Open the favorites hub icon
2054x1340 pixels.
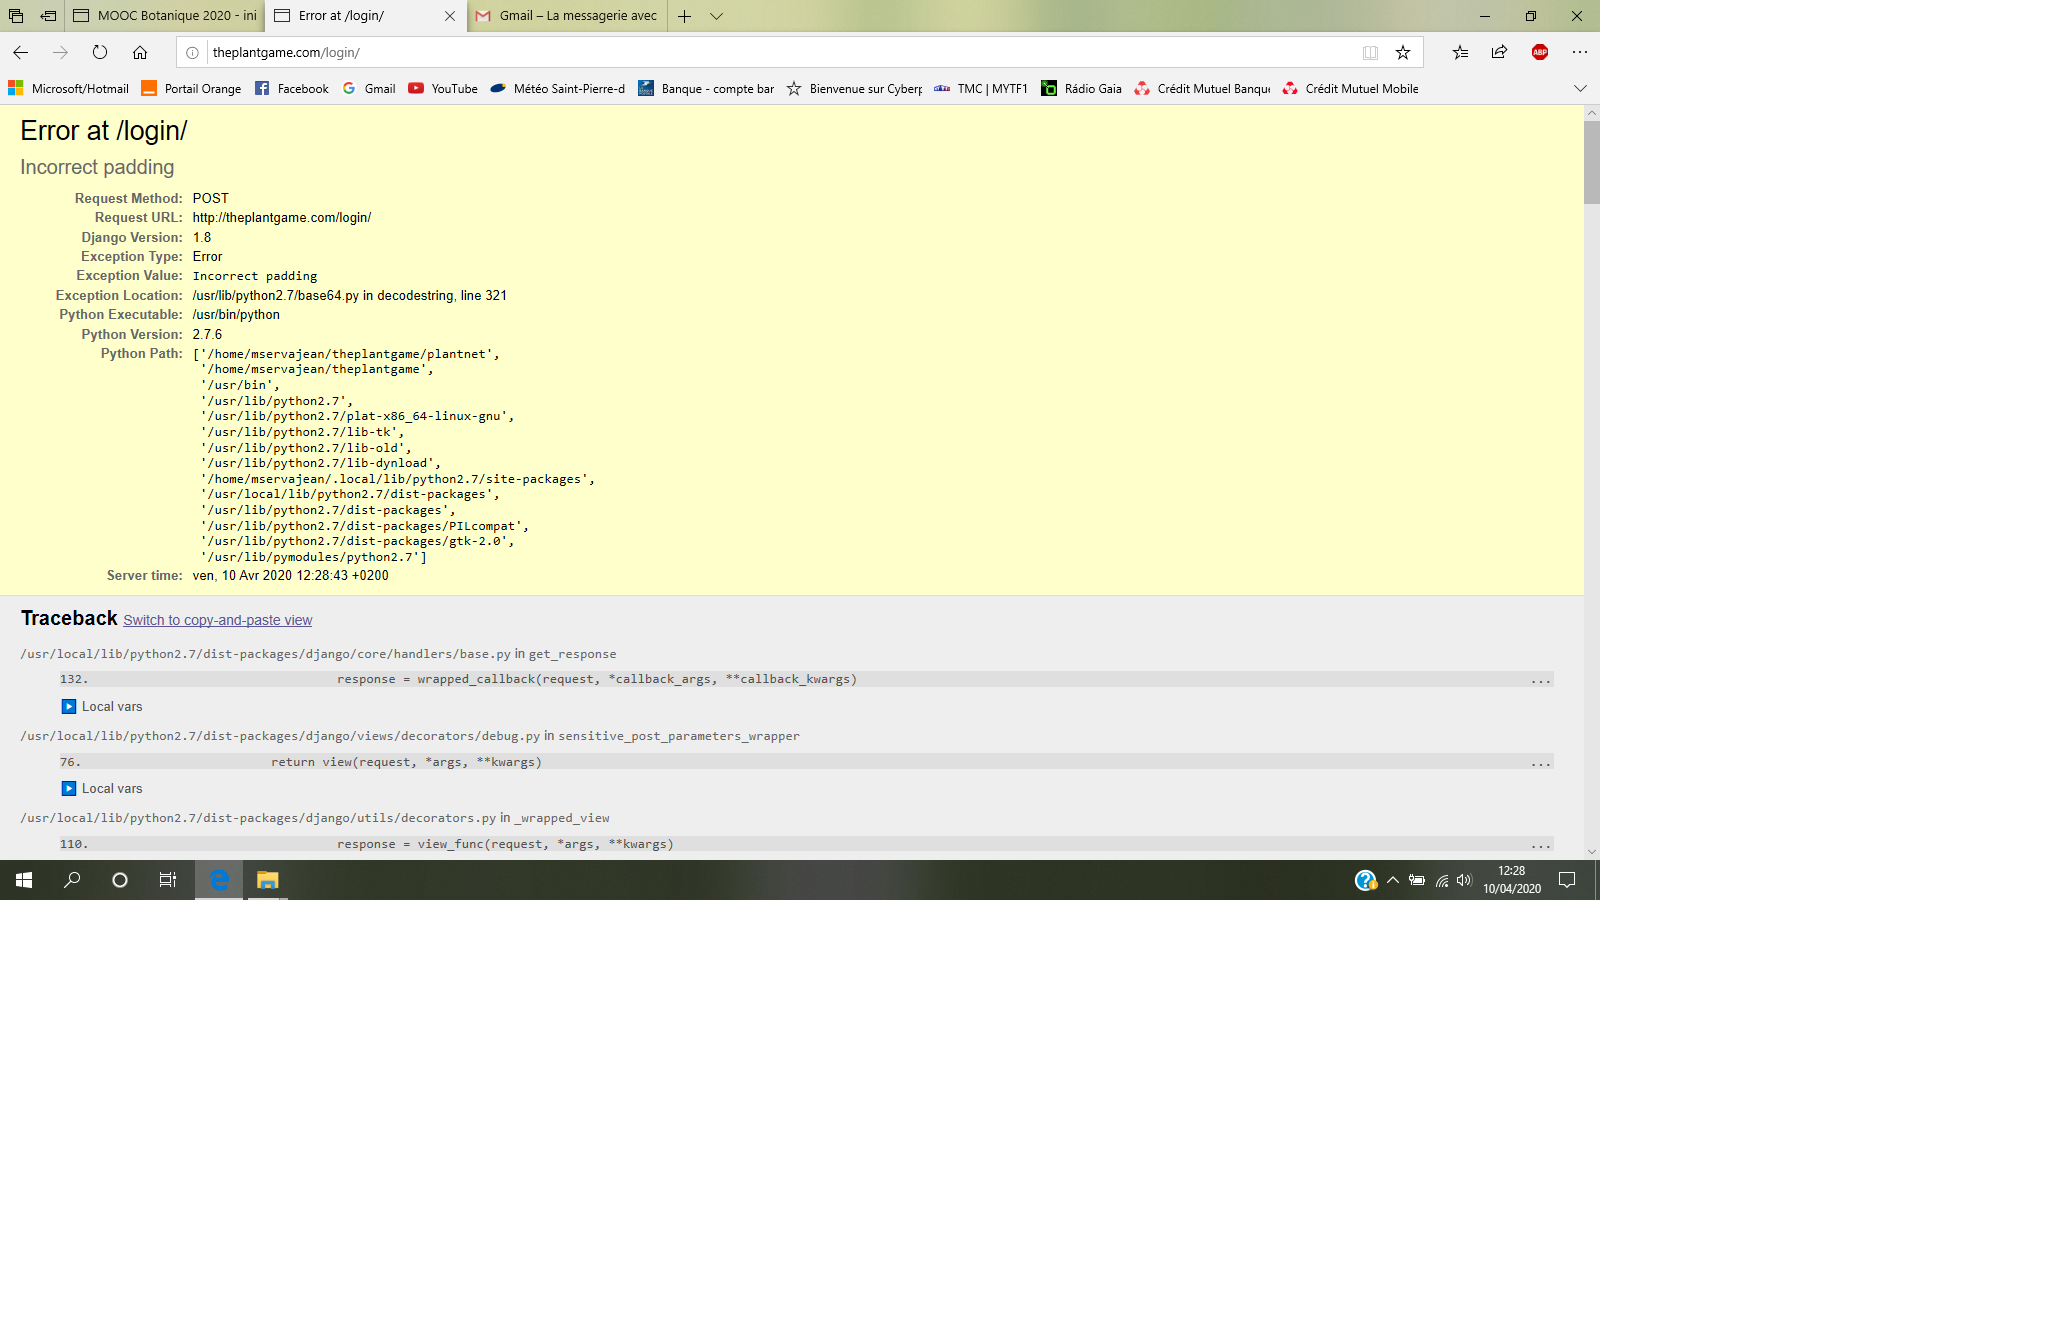click(x=1460, y=52)
